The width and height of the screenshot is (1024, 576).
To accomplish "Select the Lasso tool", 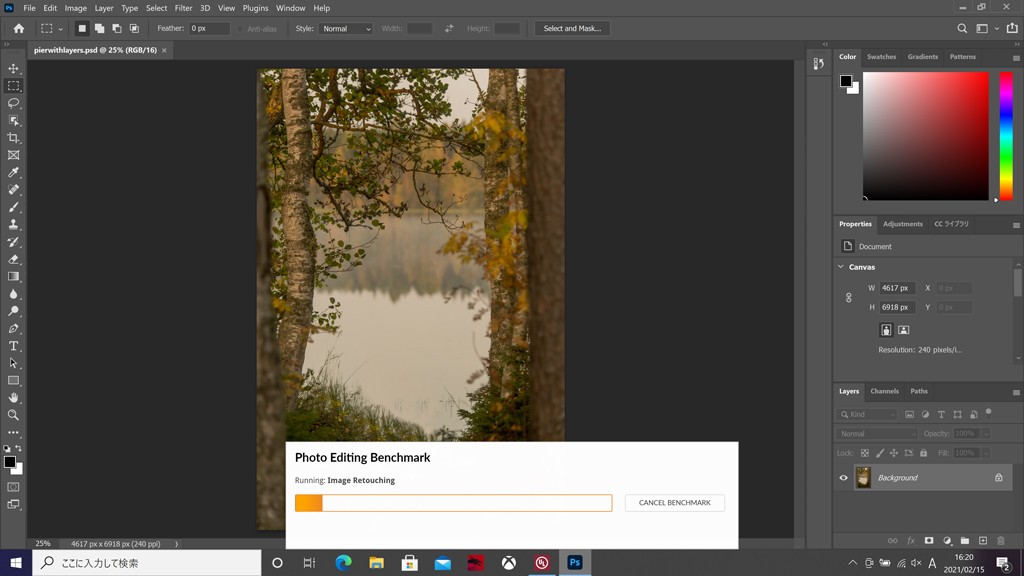I will click(x=14, y=103).
